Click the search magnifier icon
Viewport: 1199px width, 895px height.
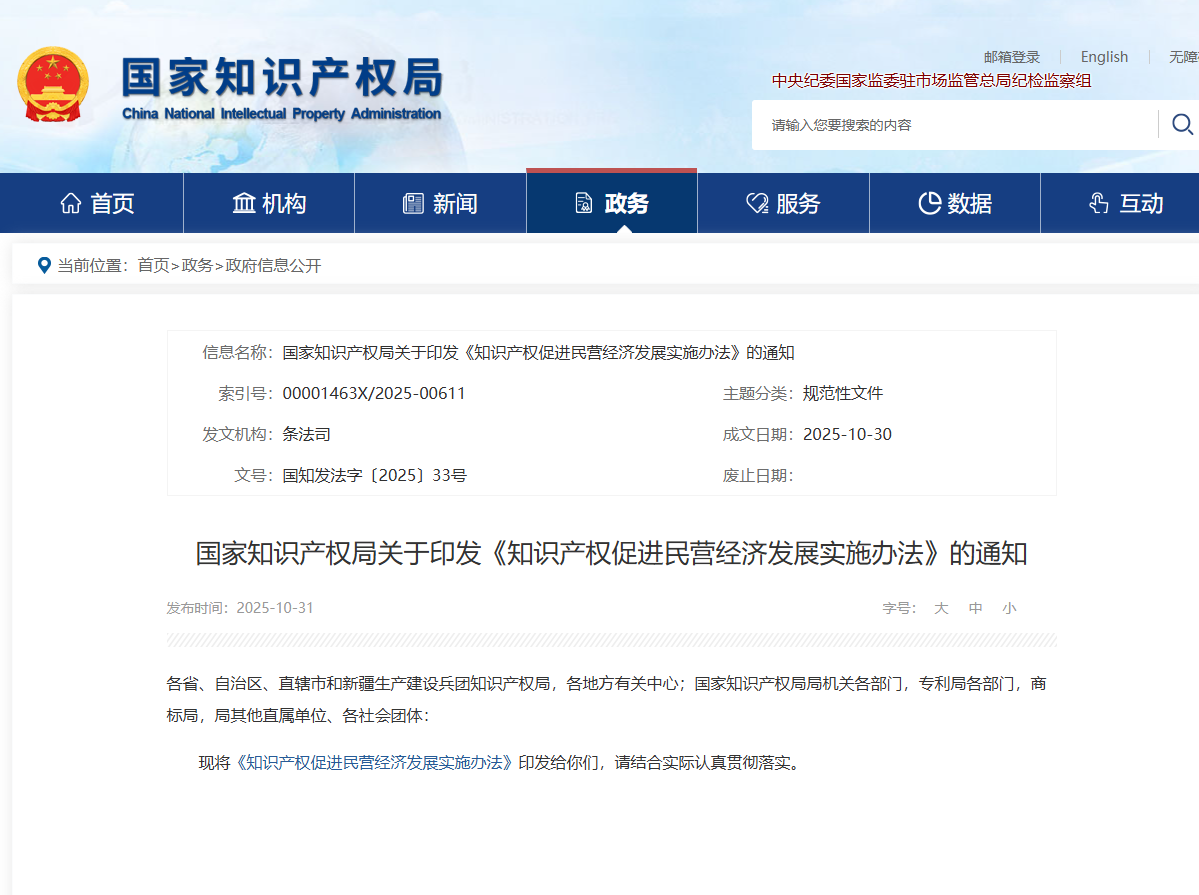tap(1182, 124)
